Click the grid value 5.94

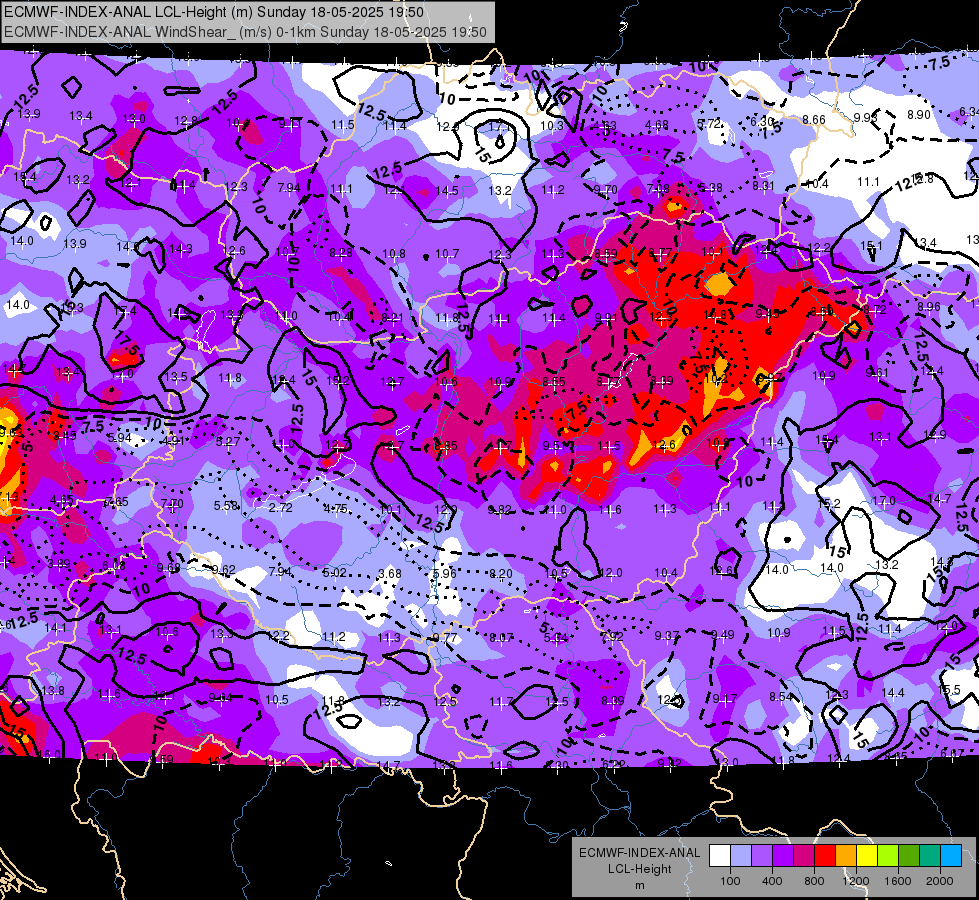pyautogui.click(x=119, y=437)
